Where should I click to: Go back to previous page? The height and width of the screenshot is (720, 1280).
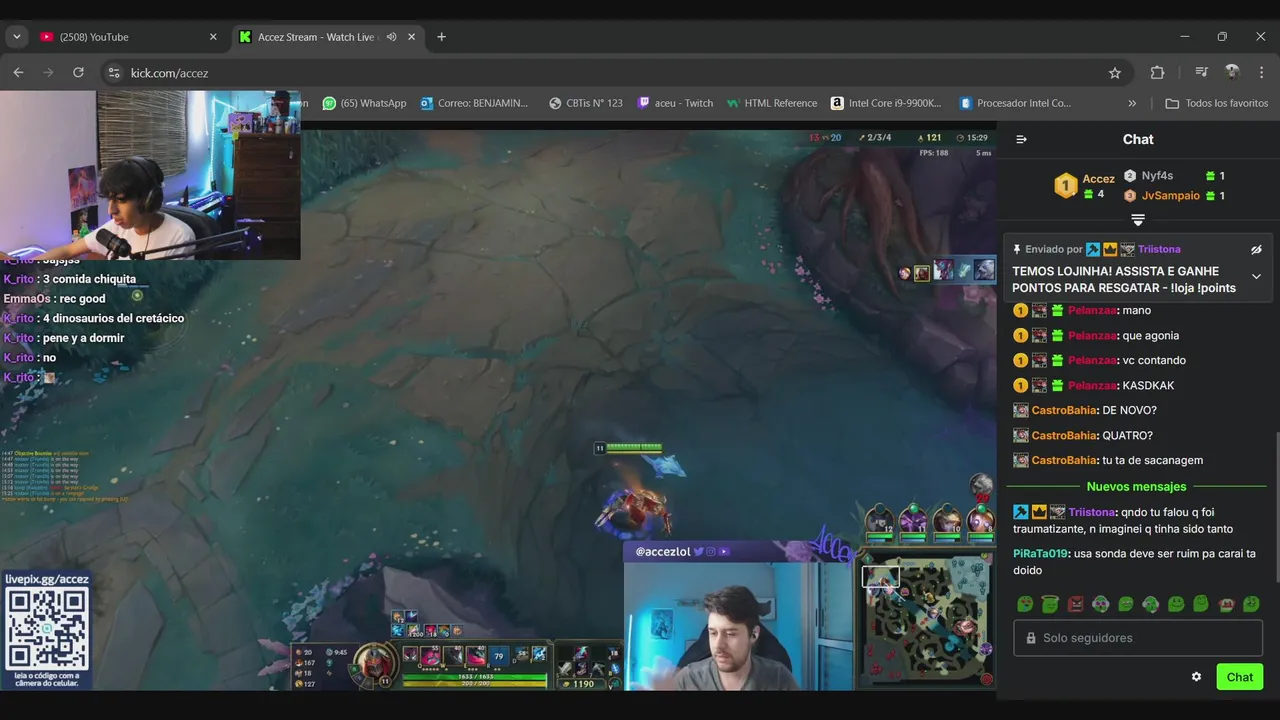[x=18, y=73]
